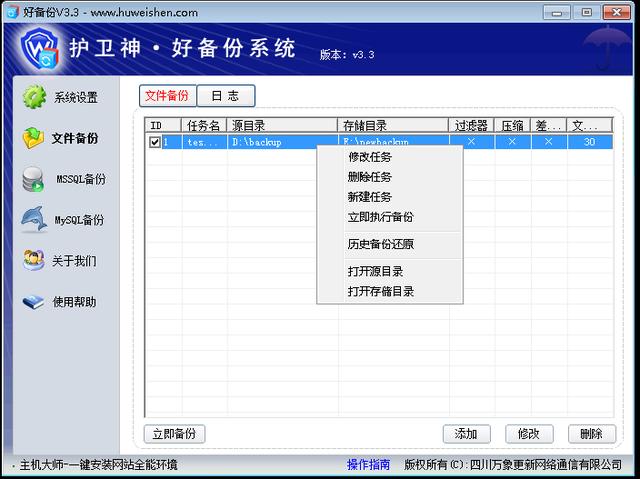Open MySQL备份 section
This screenshot has height=479, width=640.
[79, 220]
